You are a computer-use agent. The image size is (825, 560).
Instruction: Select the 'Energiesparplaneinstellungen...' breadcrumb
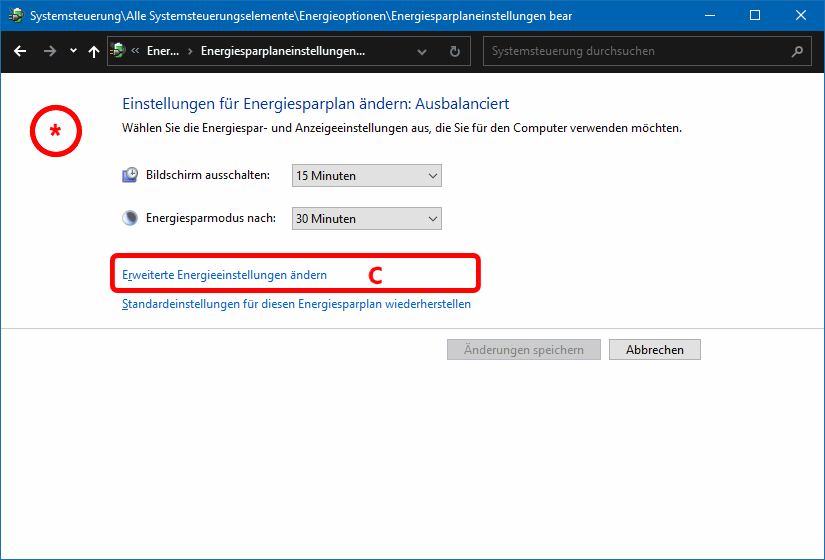pyautogui.click(x=283, y=51)
